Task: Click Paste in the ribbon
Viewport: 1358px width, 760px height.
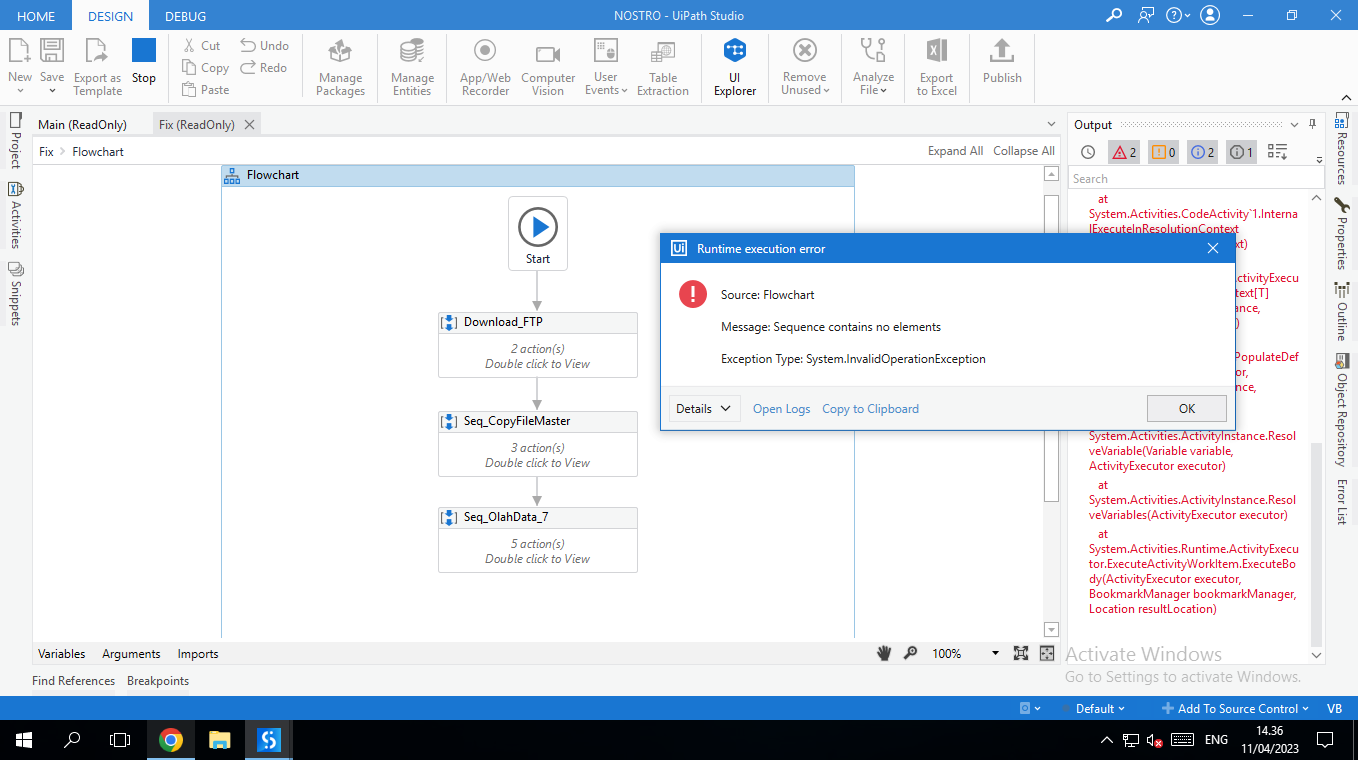Action: coord(205,89)
